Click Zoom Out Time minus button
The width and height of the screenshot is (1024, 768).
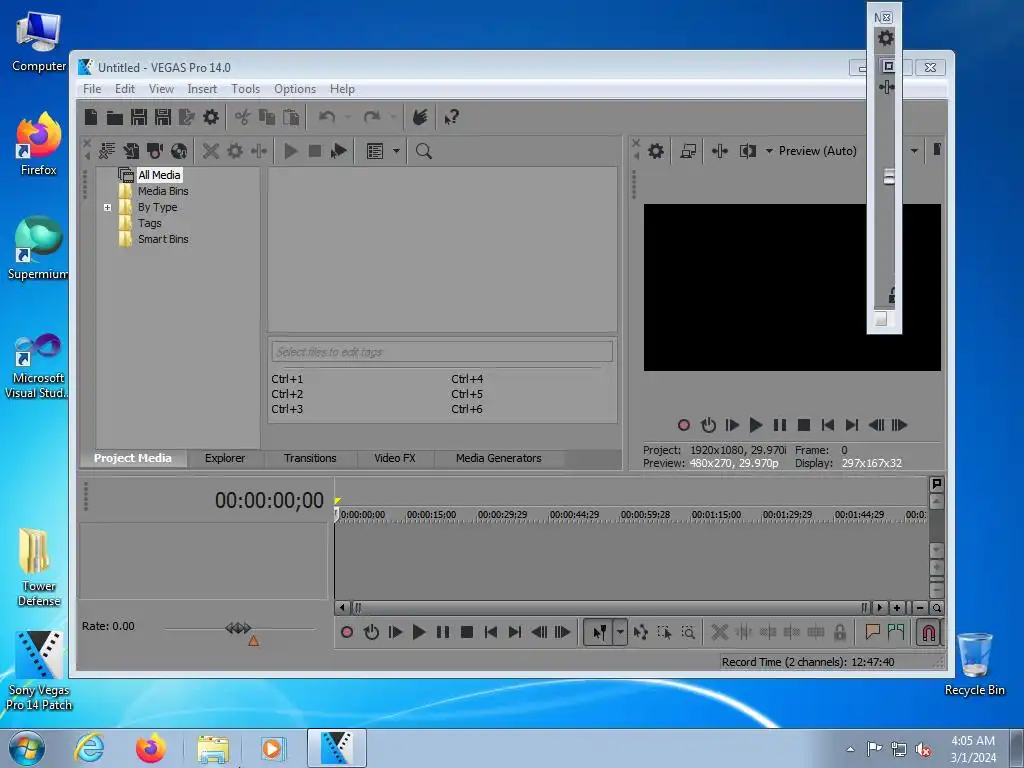920,608
